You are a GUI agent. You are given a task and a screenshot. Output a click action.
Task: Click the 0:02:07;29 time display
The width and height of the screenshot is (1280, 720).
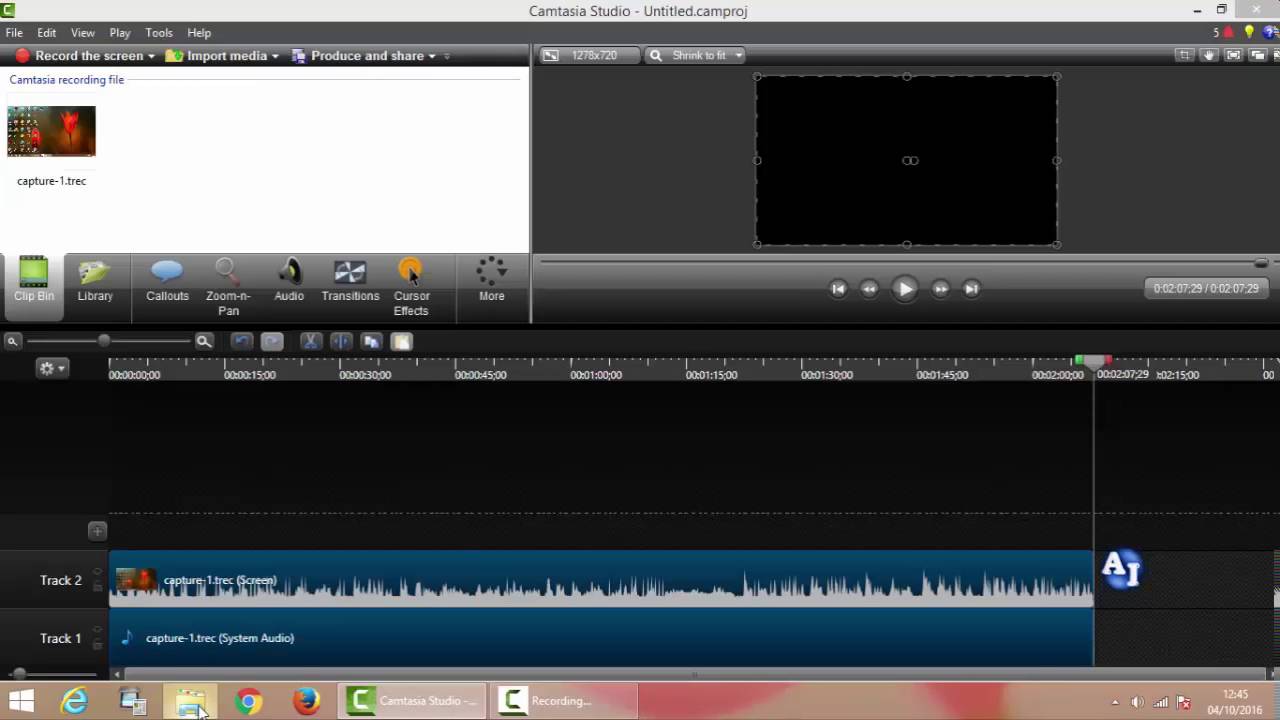click(x=1206, y=289)
